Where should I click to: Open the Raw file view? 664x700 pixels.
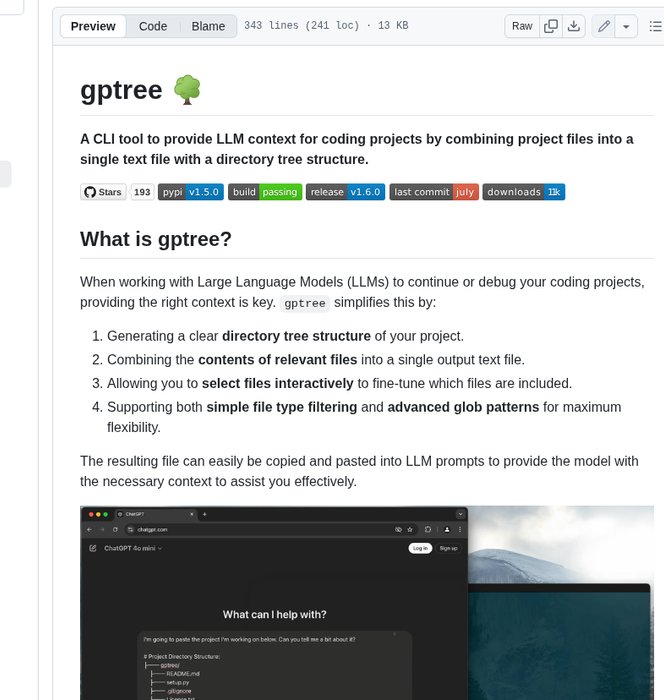(522, 26)
